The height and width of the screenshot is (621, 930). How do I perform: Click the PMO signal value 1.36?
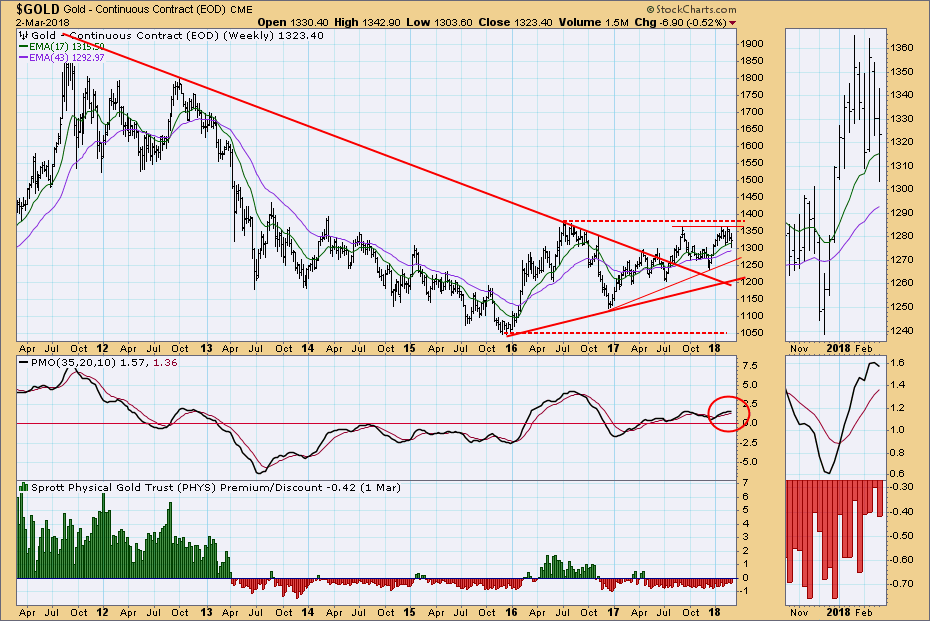(165, 362)
